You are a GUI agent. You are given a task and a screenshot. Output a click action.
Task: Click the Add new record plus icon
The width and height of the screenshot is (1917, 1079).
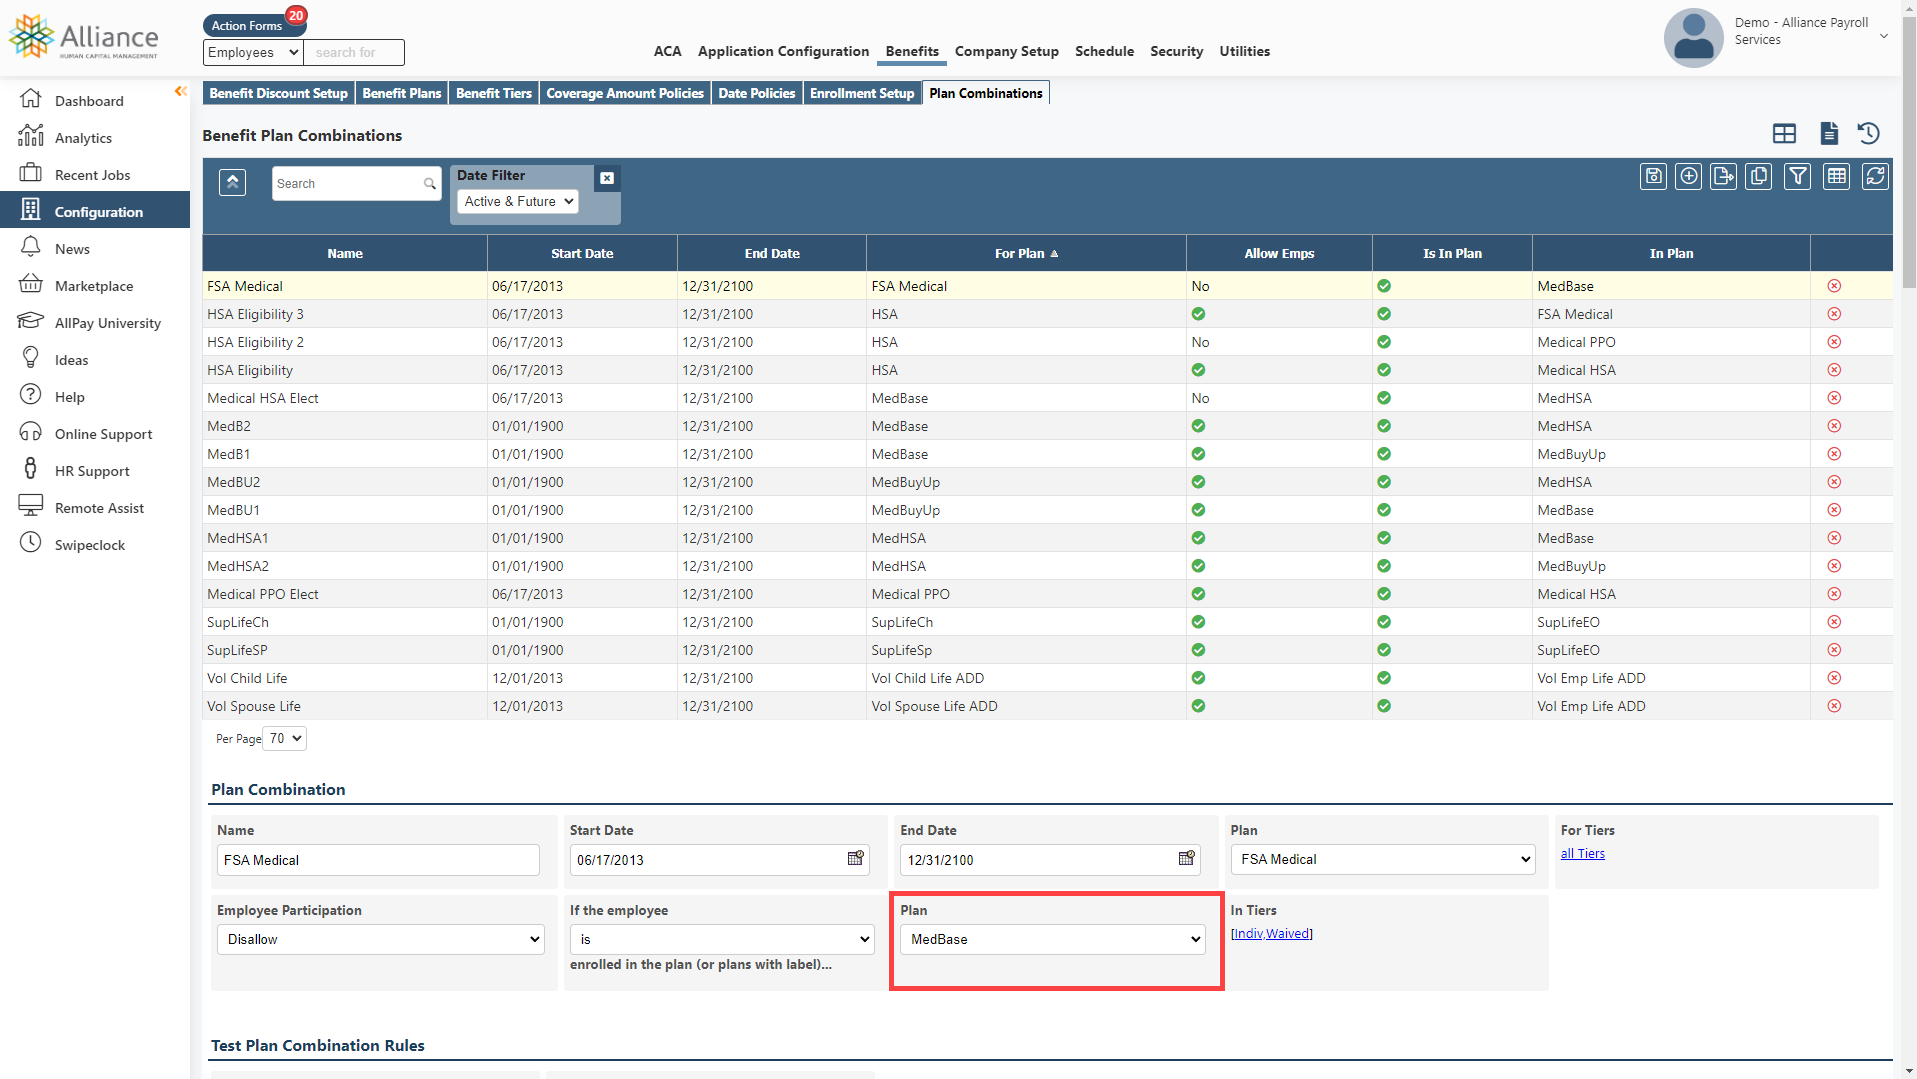click(1688, 177)
